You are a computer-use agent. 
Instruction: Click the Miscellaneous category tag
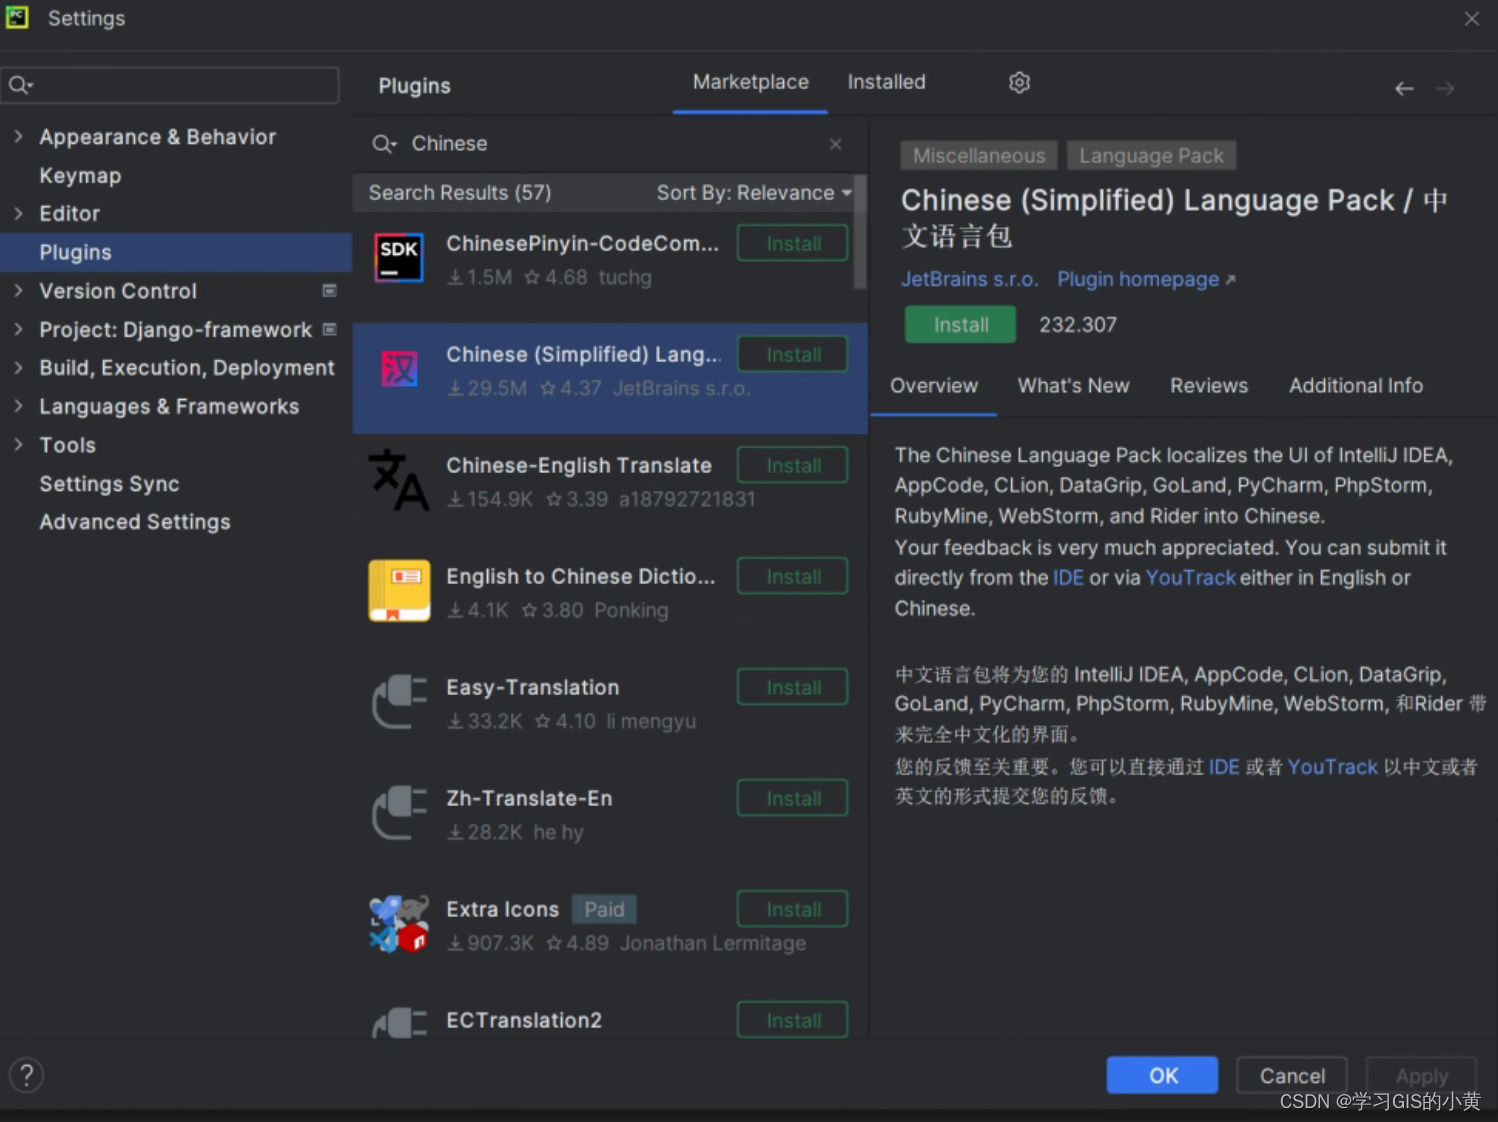point(978,156)
